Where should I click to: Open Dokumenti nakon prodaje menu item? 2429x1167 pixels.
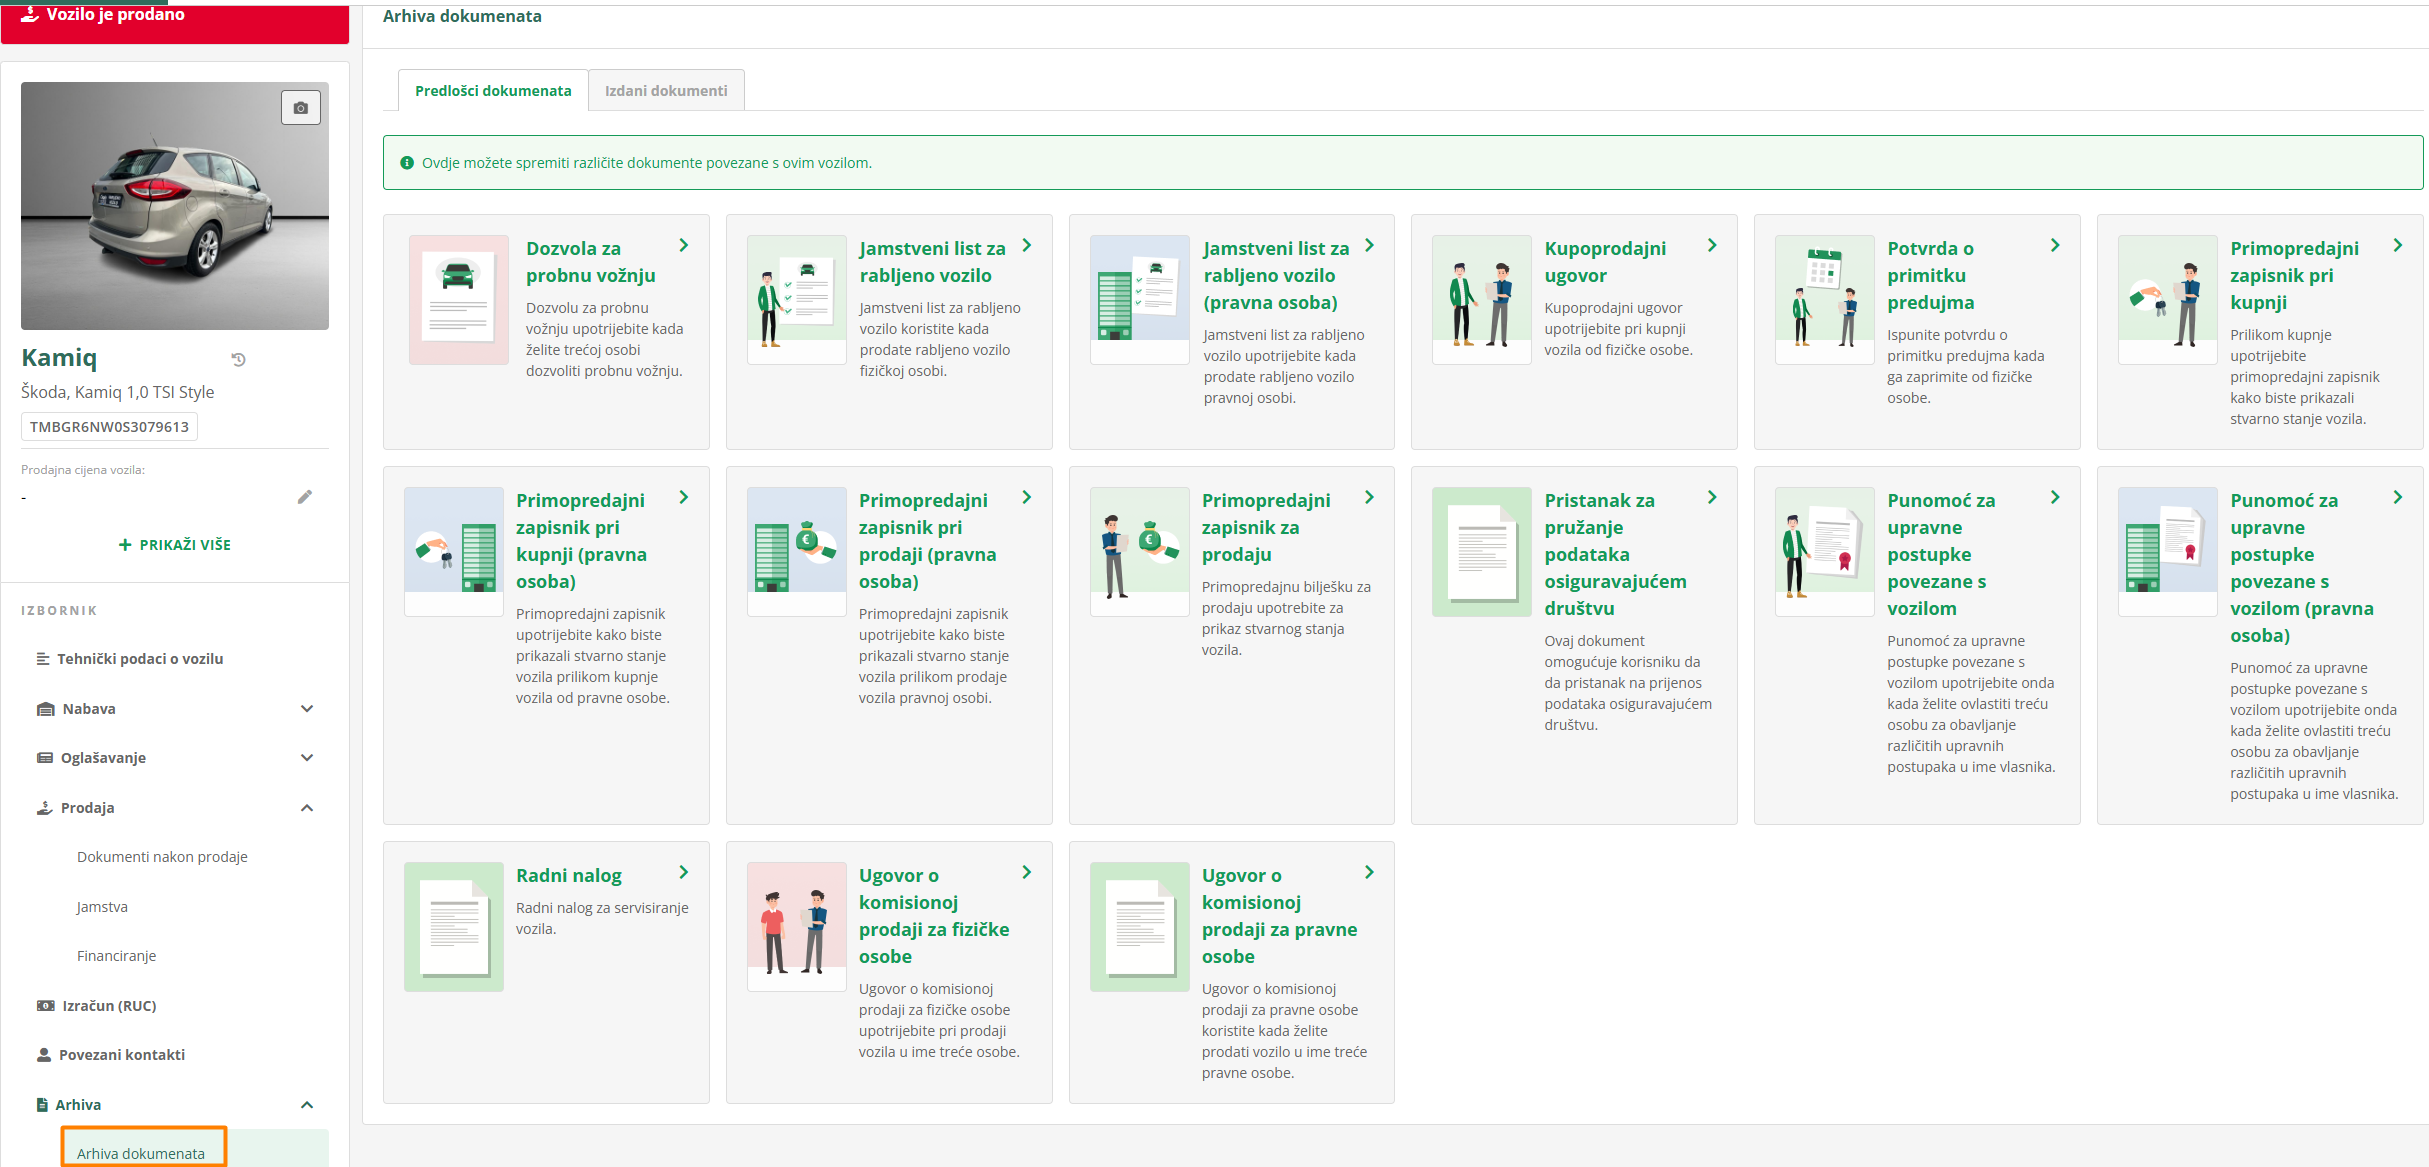[x=162, y=857]
